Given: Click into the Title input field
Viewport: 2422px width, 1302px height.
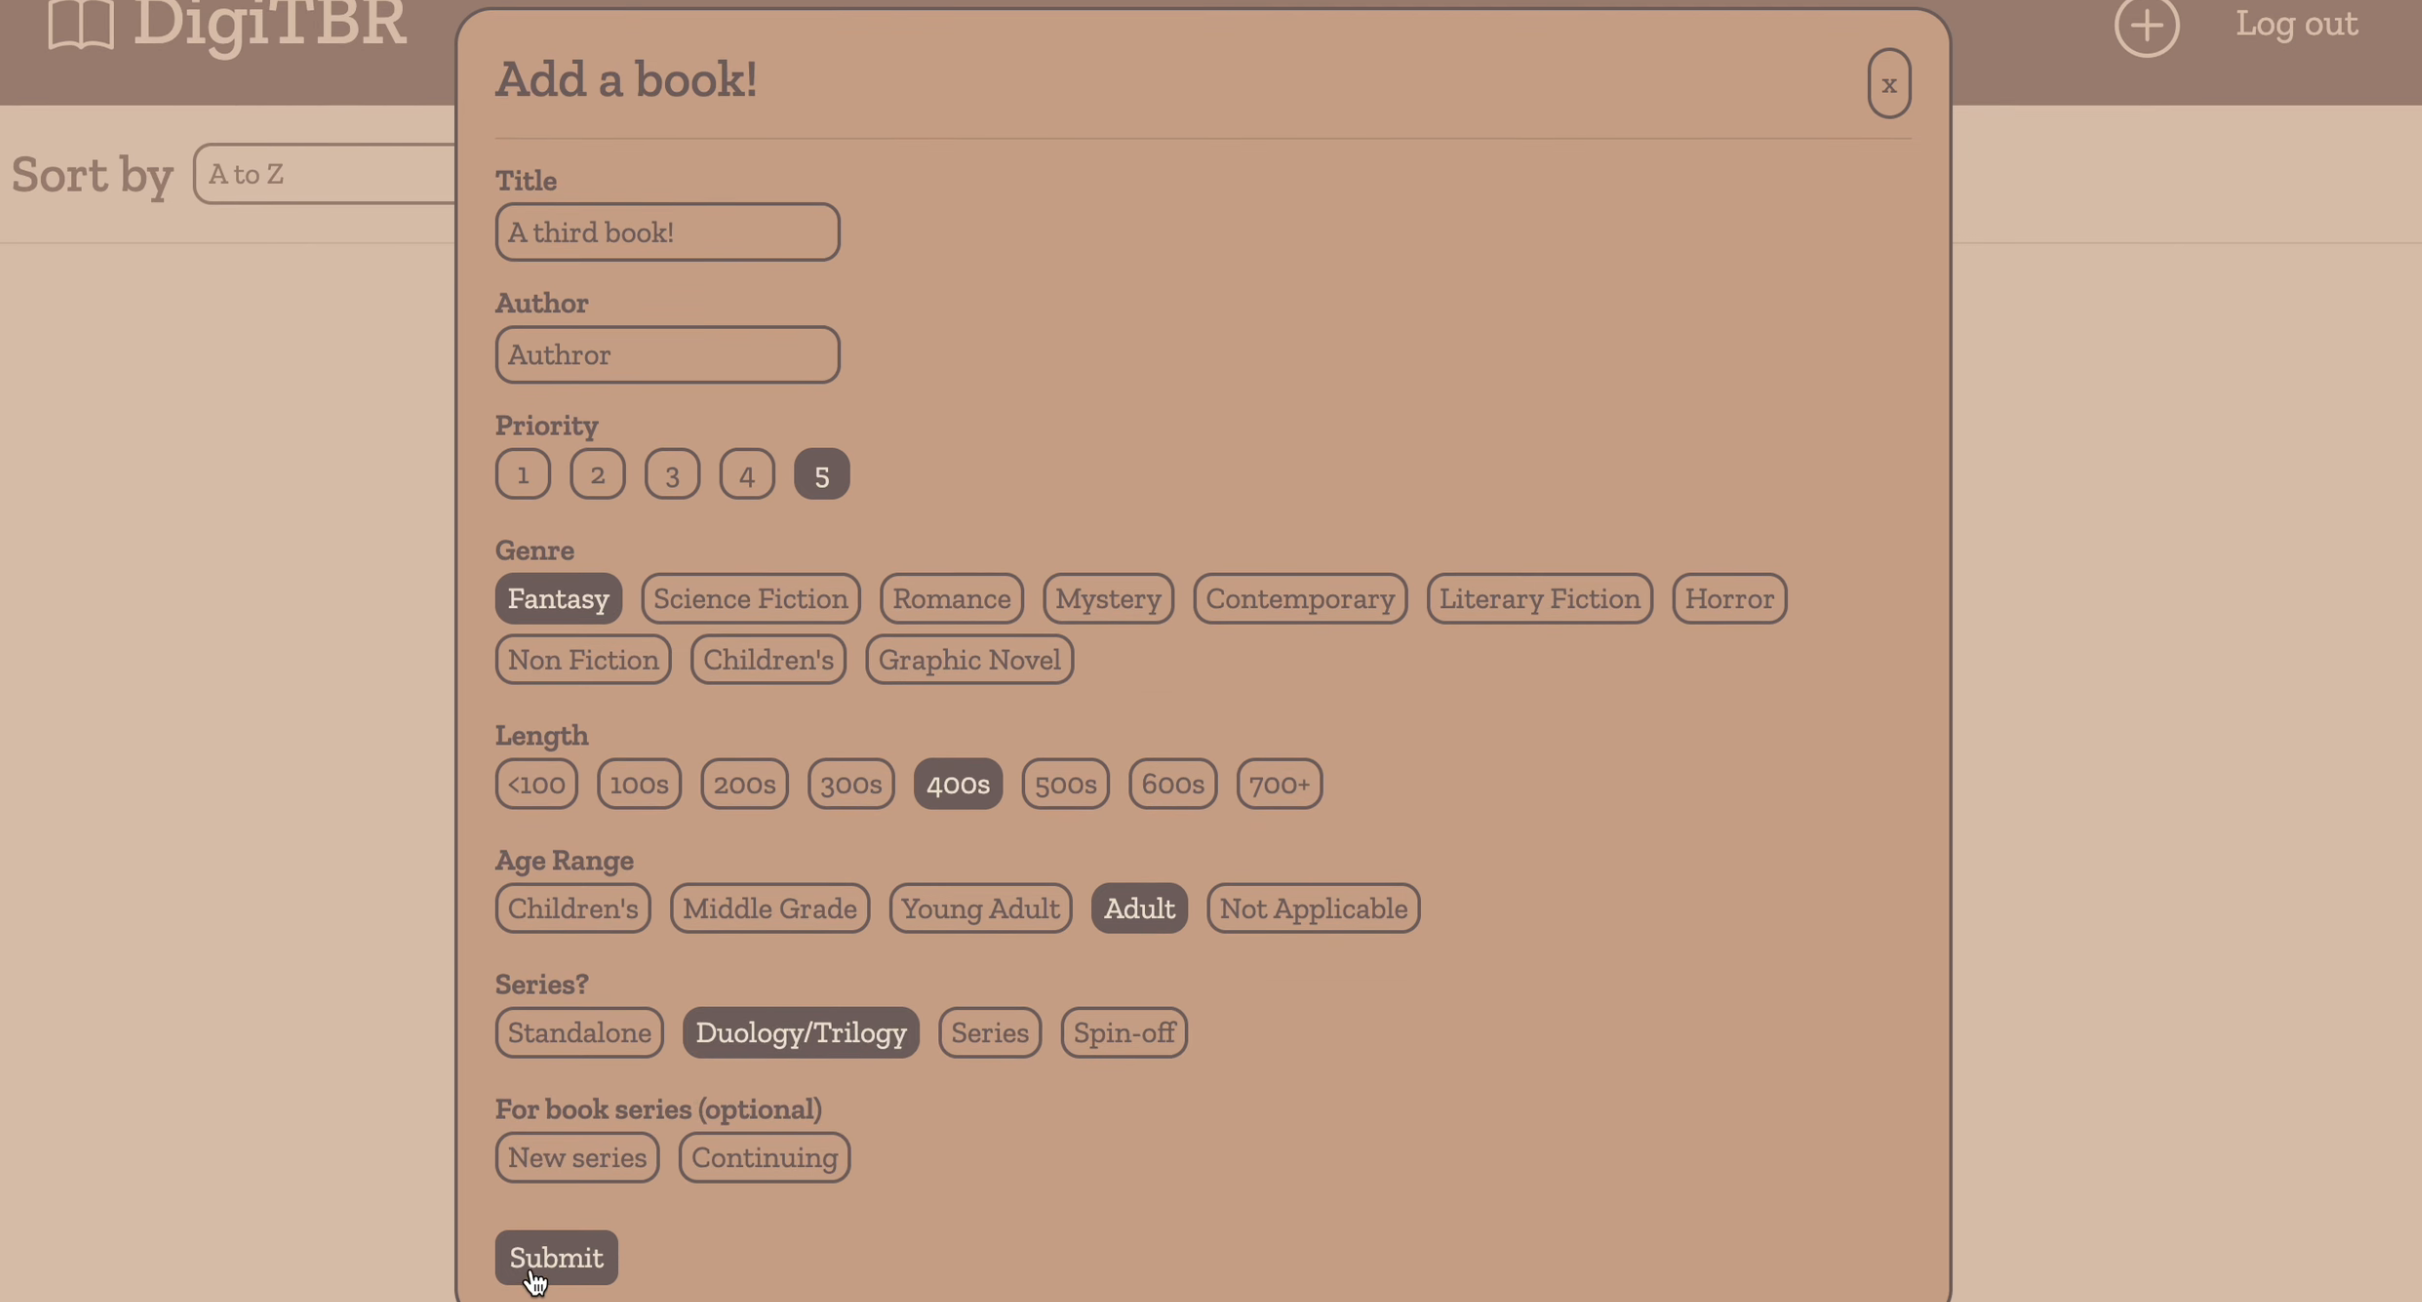Looking at the screenshot, I should [667, 232].
